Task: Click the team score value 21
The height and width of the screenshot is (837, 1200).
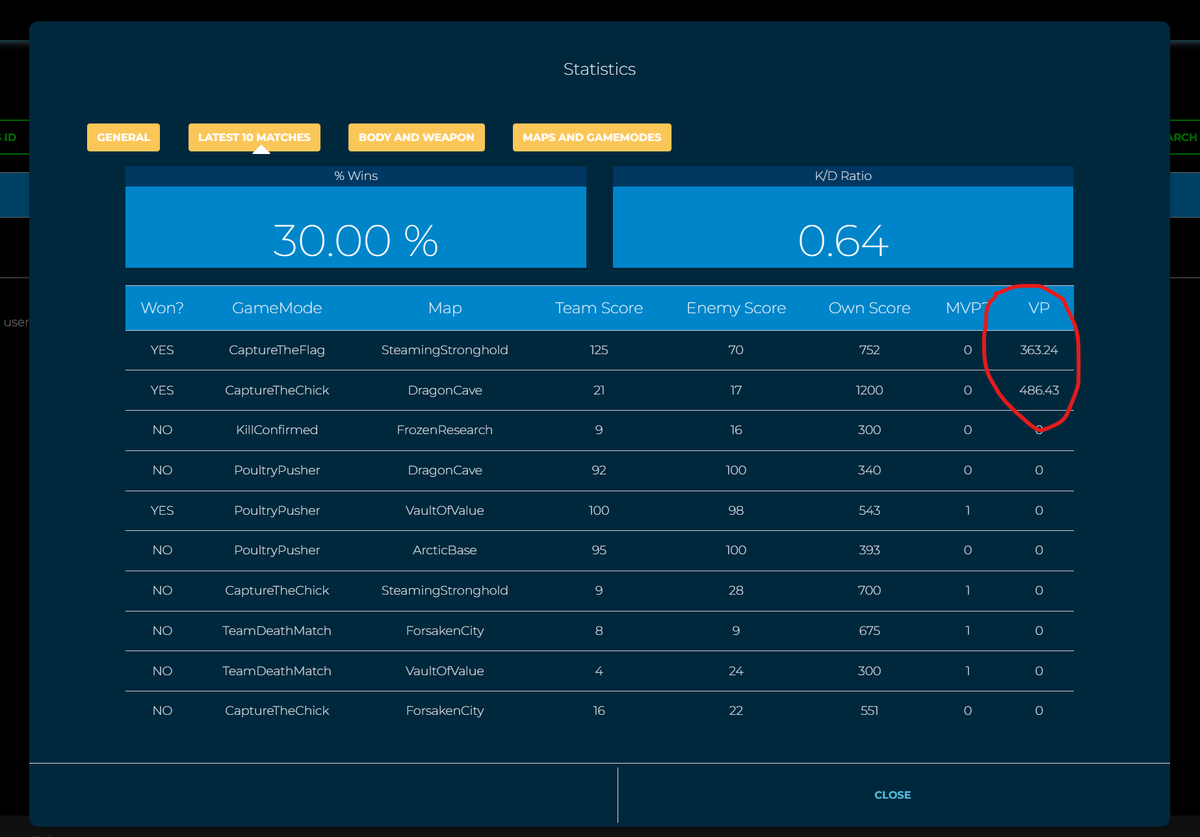Action: 599,390
